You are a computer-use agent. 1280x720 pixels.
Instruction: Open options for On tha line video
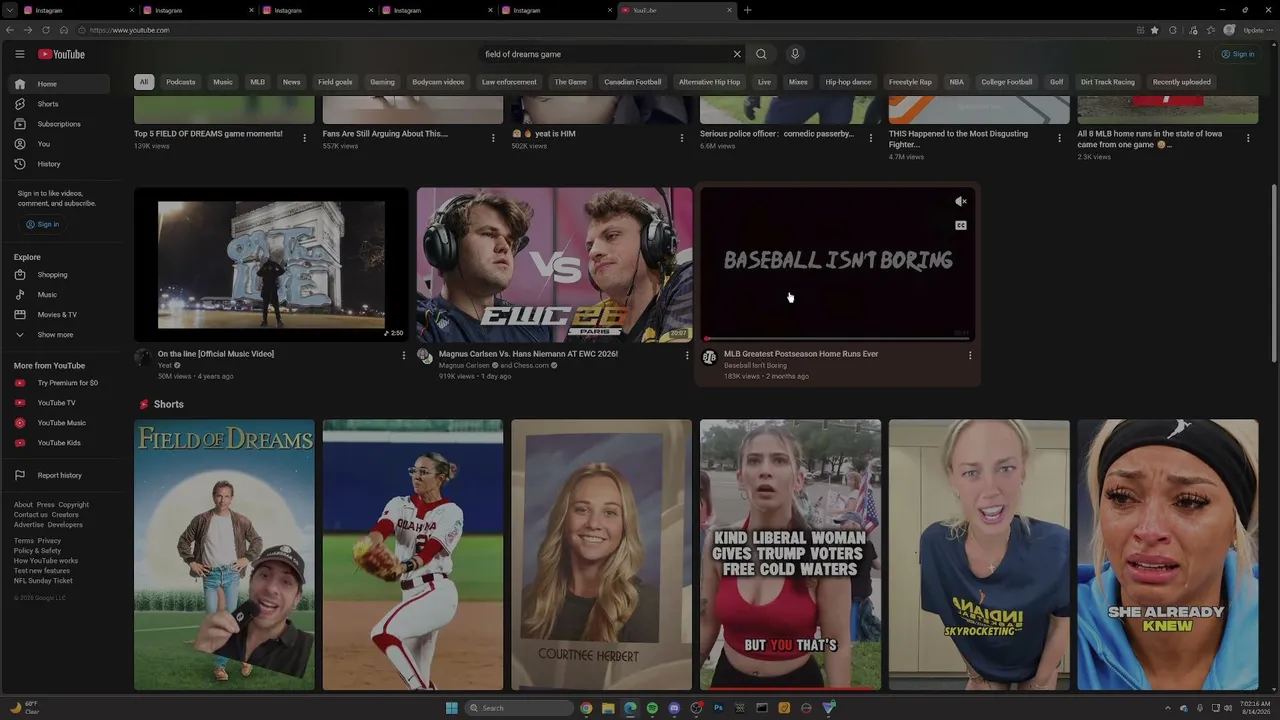click(404, 355)
